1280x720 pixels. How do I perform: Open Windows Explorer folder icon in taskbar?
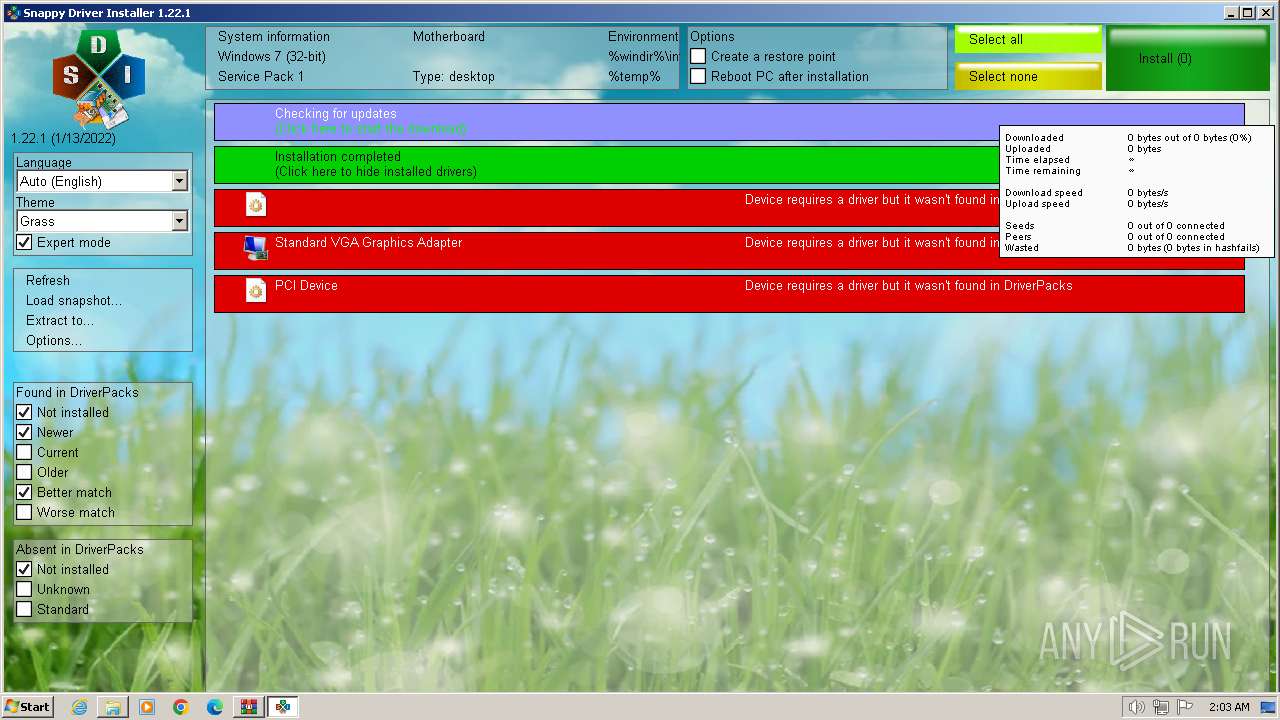coord(113,707)
